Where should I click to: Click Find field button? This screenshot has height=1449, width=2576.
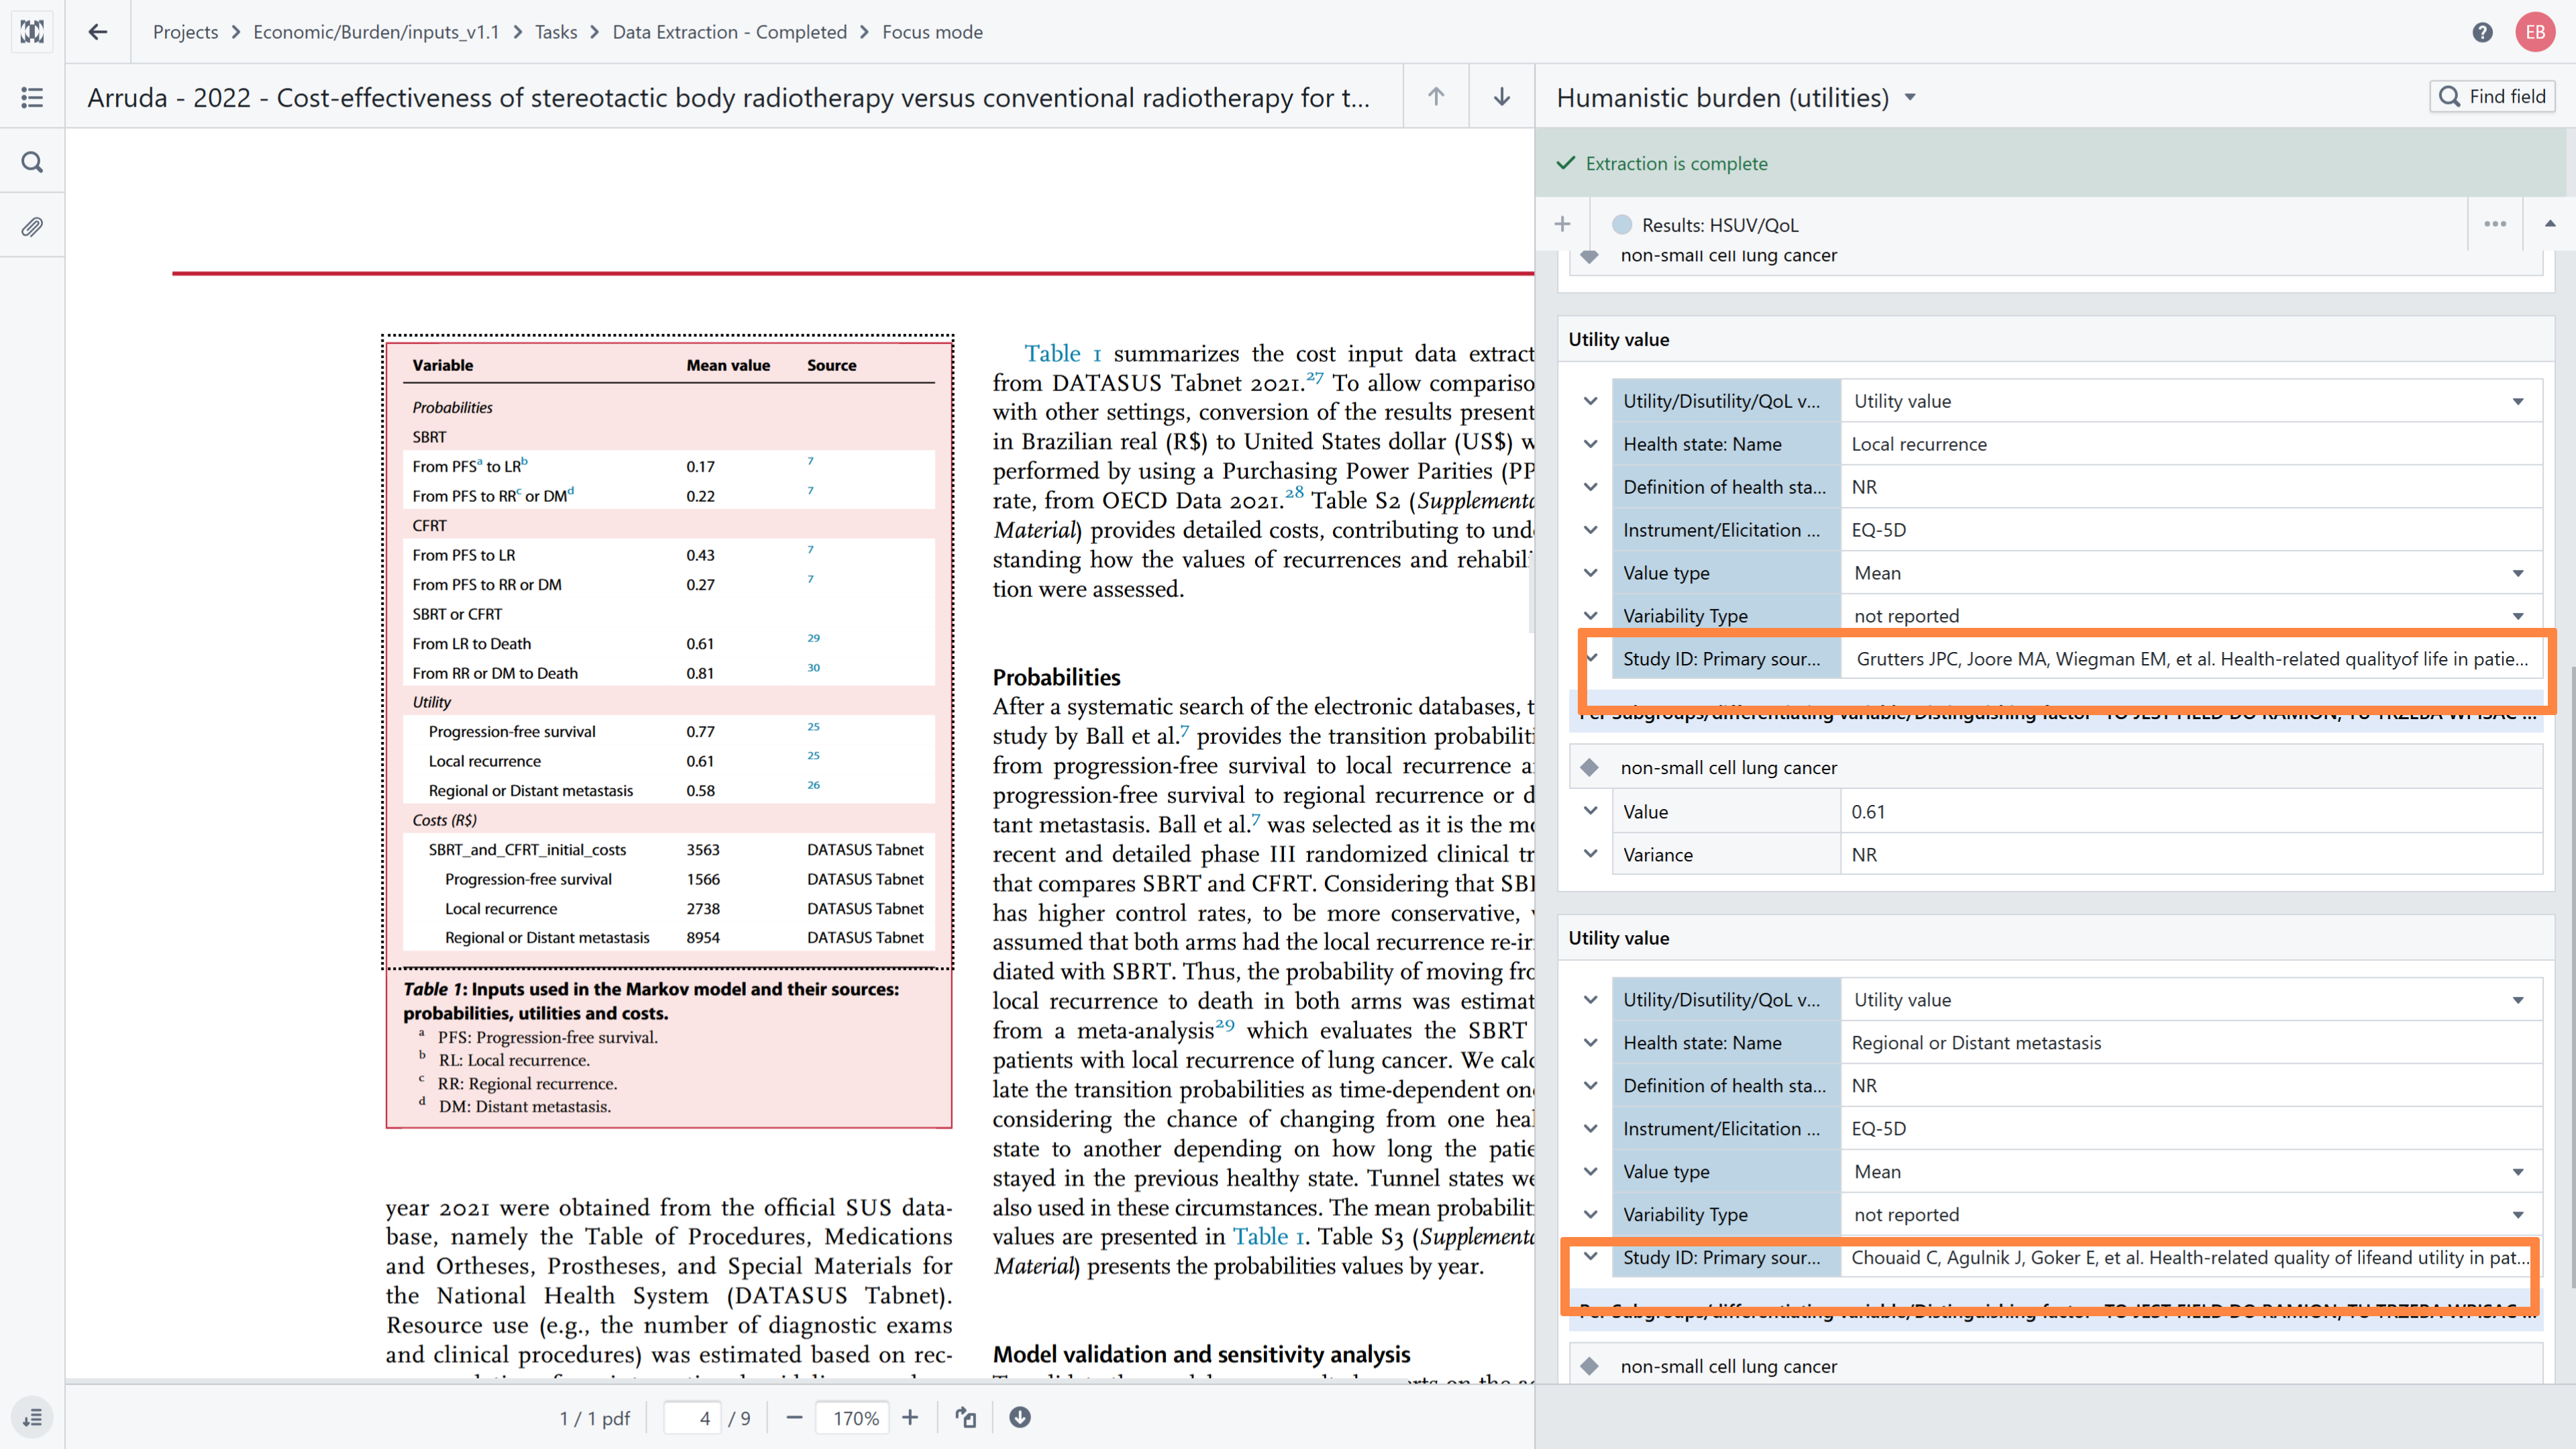tap(2492, 96)
